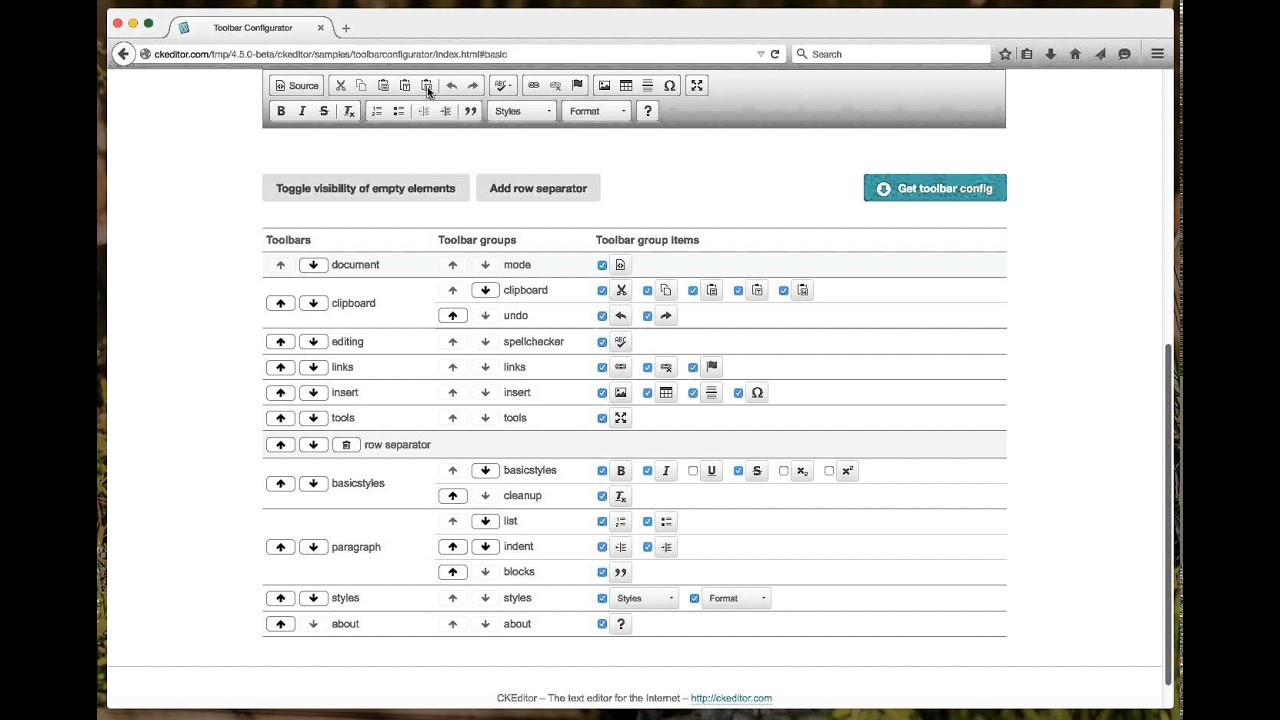
Task: Click the Get toolbar config button
Action: [935, 188]
